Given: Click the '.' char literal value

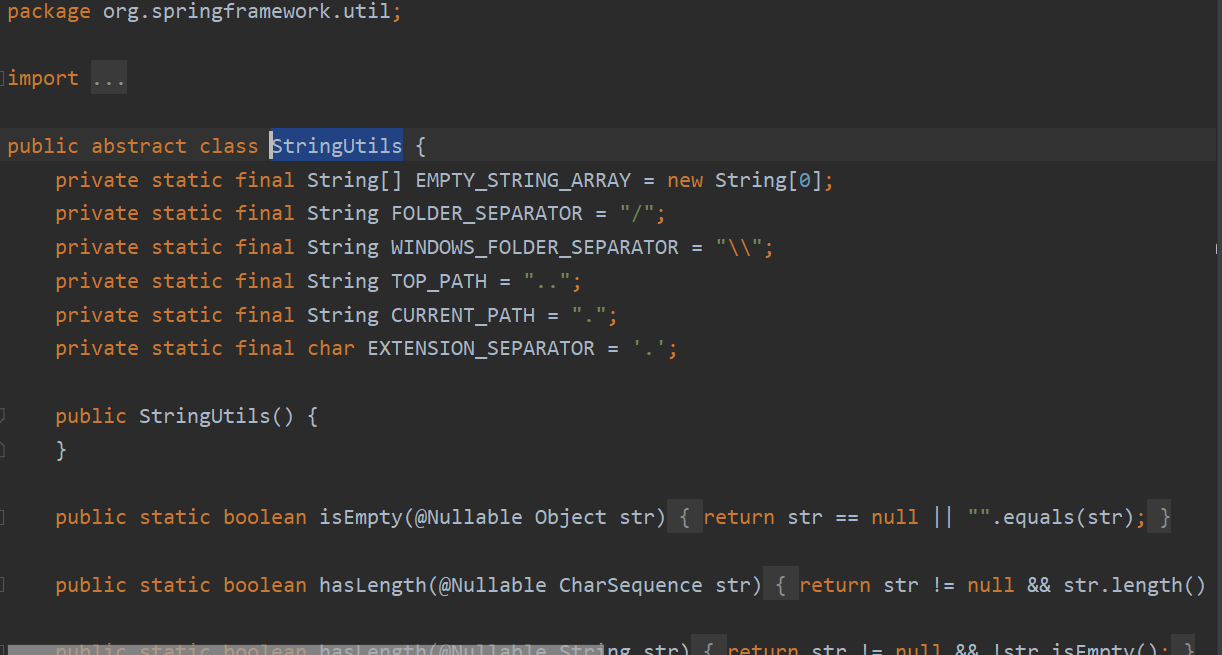Looking at the screenshot, I should (649, 348).
